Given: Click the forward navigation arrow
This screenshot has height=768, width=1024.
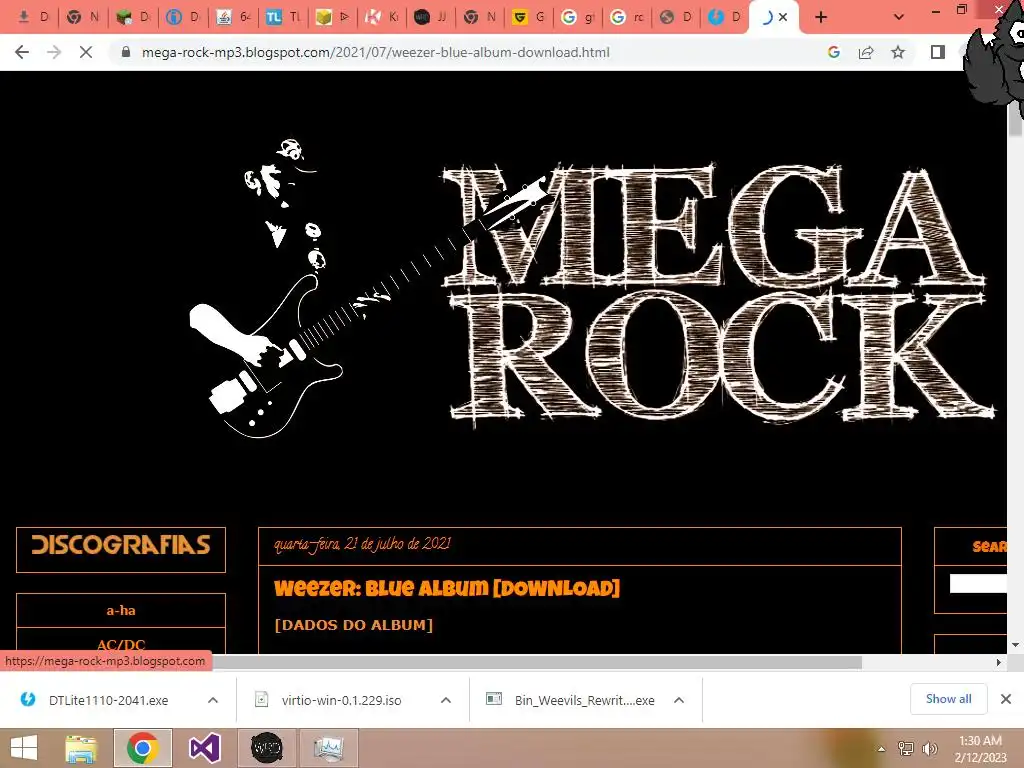Looking at the screenshot, I should click(x=54, y=52).
